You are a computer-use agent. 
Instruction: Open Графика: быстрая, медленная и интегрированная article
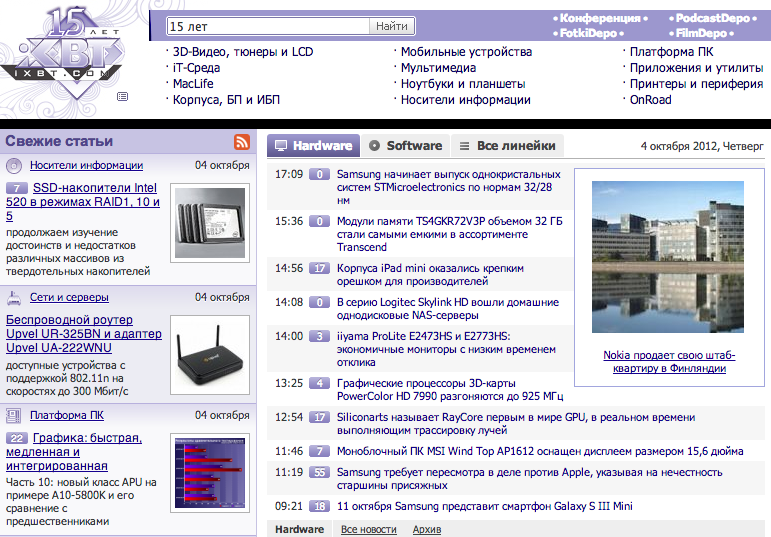[x=74, y=451]
